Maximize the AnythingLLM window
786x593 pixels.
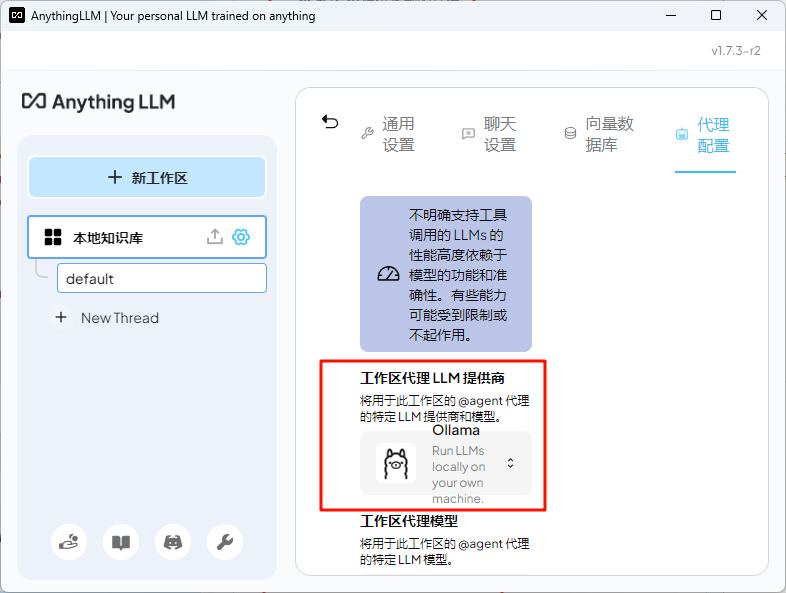(x=716, y=16)
